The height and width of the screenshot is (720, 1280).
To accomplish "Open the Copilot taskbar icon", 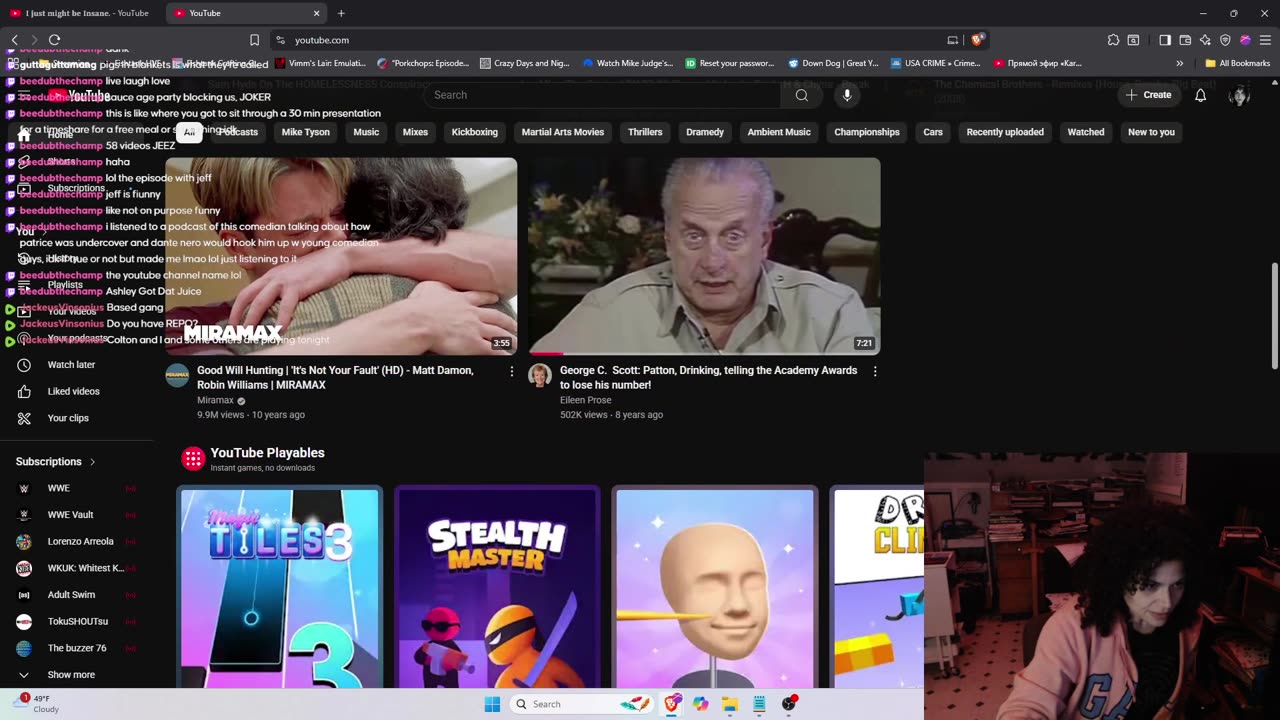I will 701,704.
